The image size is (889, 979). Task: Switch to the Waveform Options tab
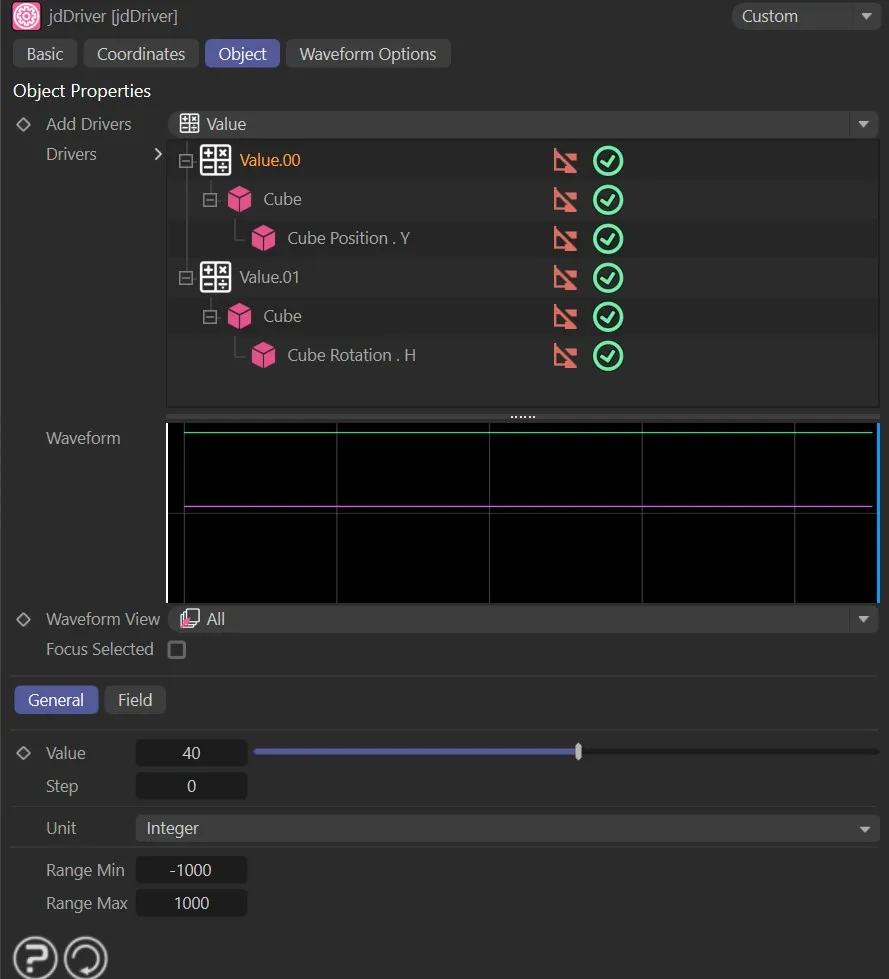[x=368, y=53]
